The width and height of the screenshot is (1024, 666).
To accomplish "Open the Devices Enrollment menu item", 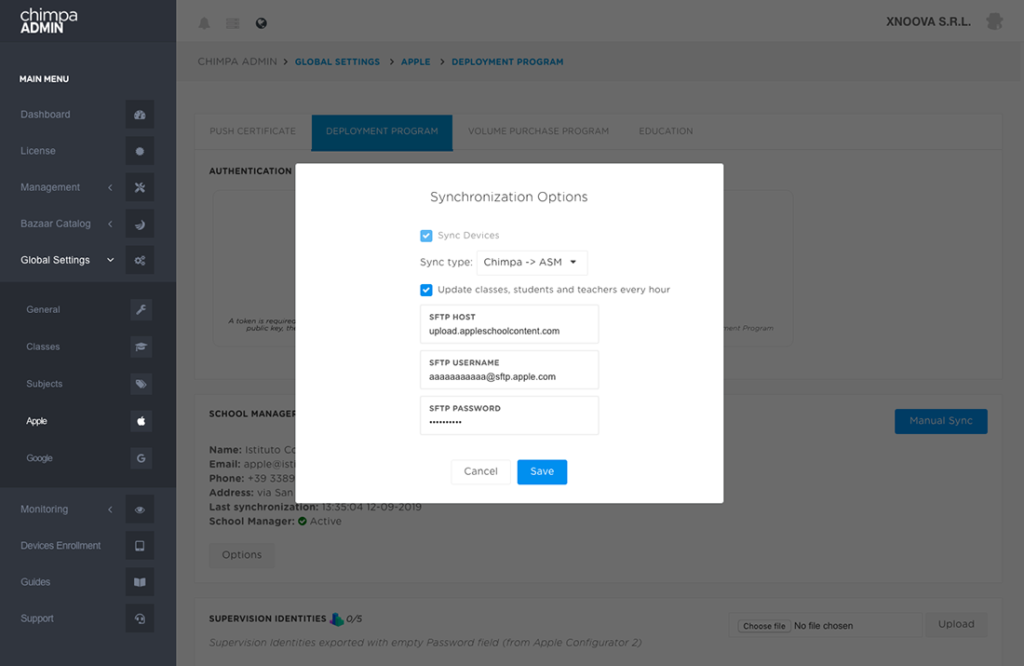I will click(x=61, y=546).
